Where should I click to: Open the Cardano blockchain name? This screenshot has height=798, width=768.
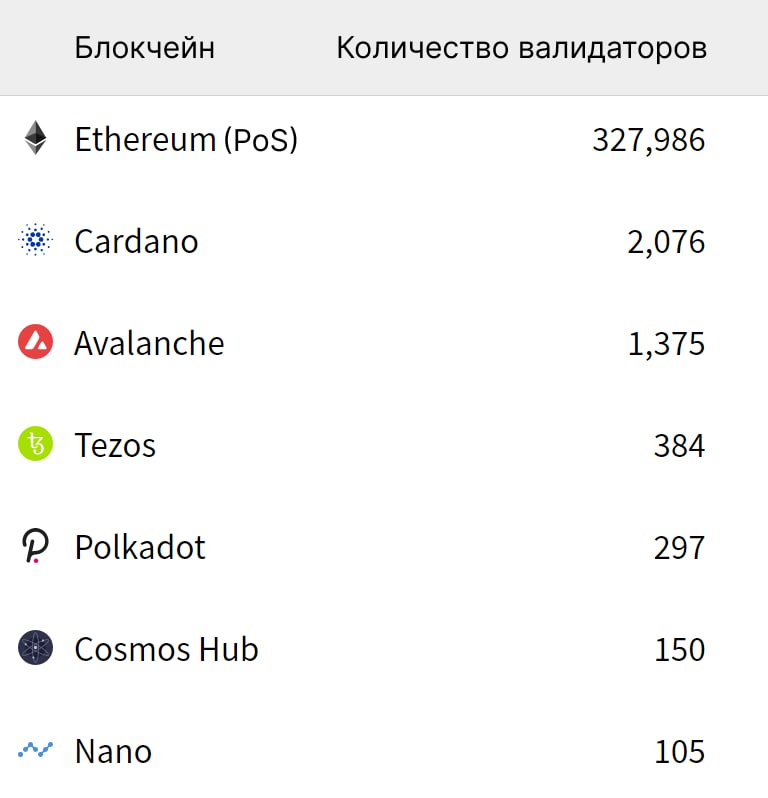(x=136, y=241)
